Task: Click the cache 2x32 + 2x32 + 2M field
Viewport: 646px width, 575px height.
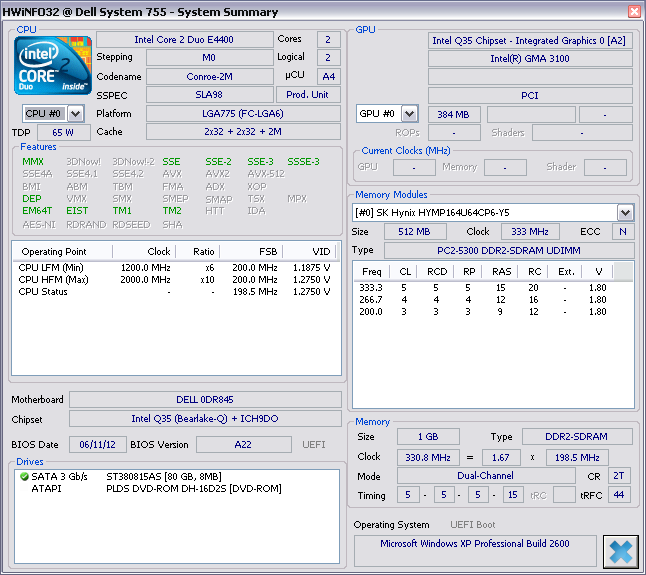Action: [243, 132]
